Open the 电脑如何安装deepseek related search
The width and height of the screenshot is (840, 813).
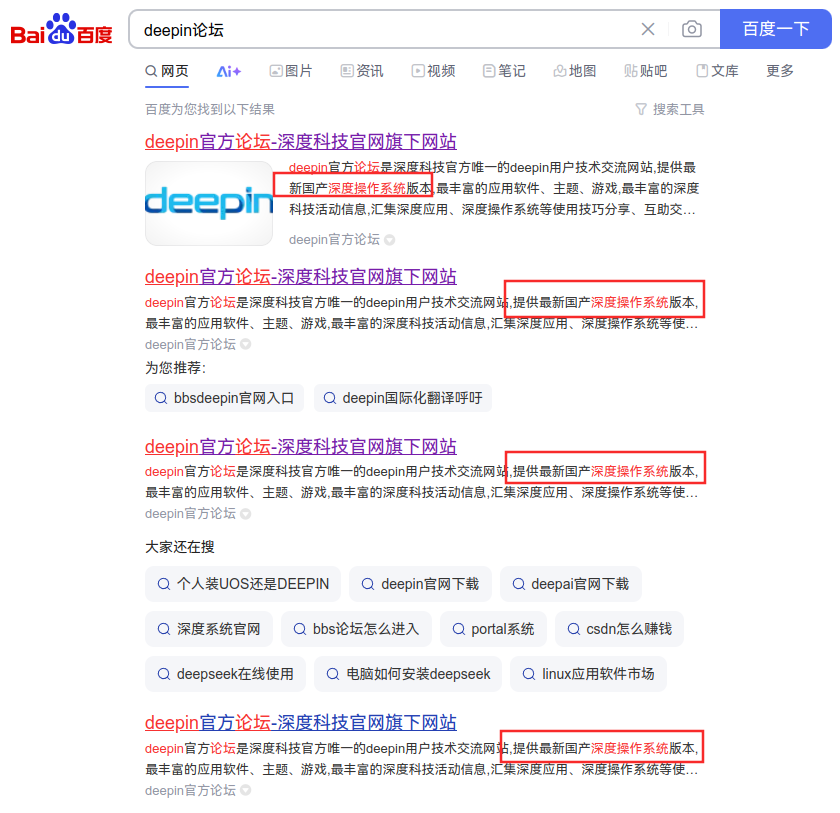click(408, 674)
